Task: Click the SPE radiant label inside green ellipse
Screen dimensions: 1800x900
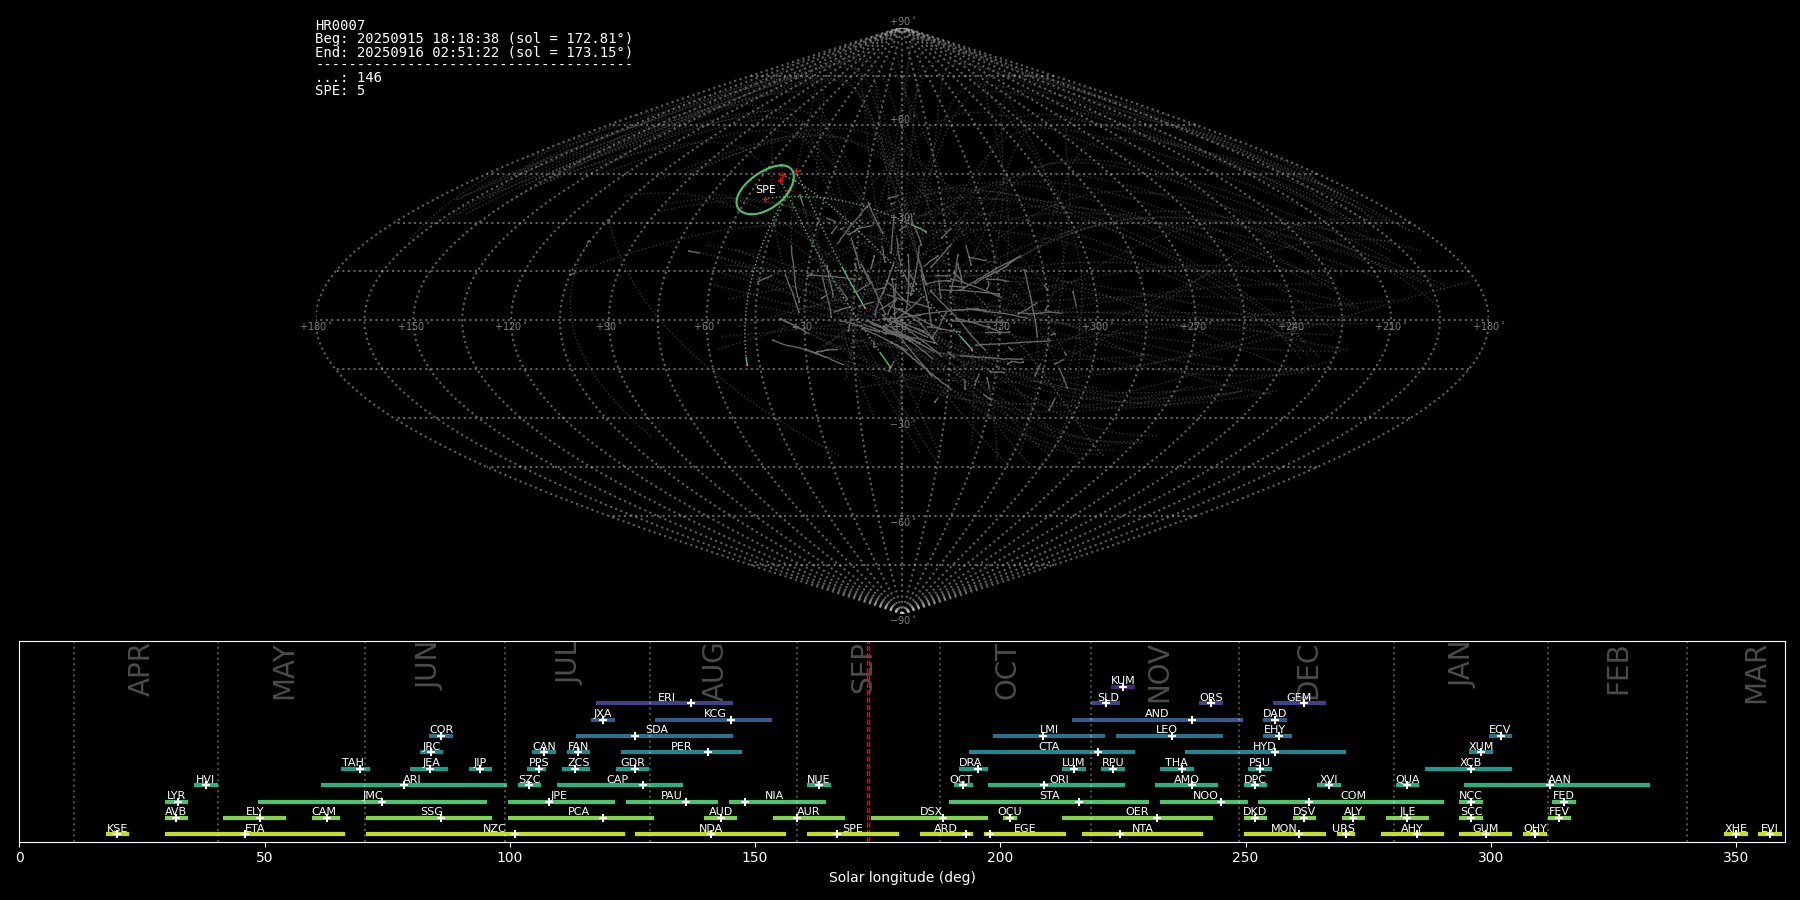Action: pos(766,190)
